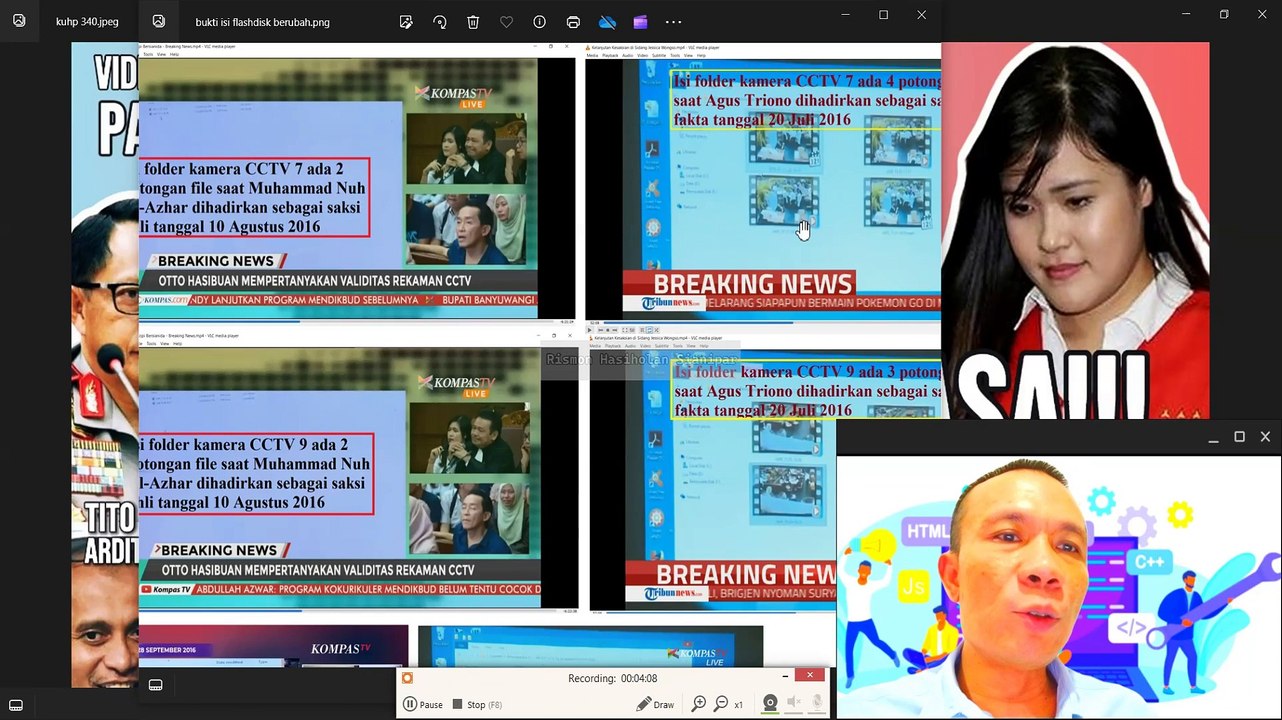The image size is (1282, 720).
Task: Maximize the webcam preview window
Action: [1239, 437]
